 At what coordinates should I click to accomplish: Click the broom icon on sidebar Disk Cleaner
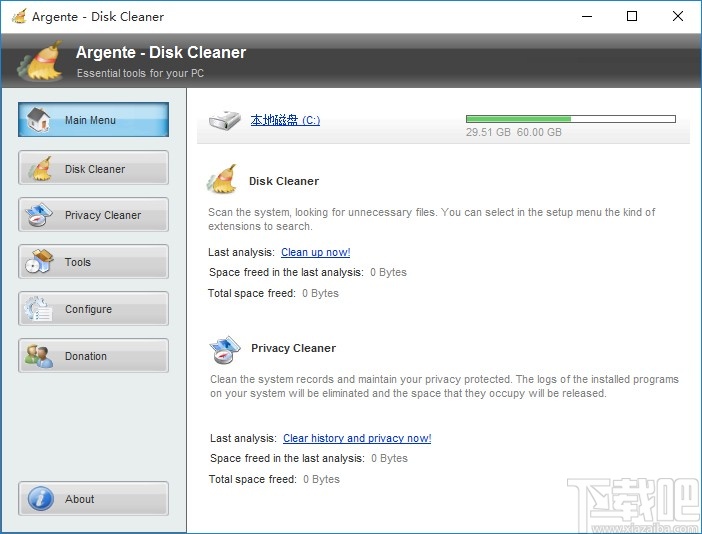point(40,168)
